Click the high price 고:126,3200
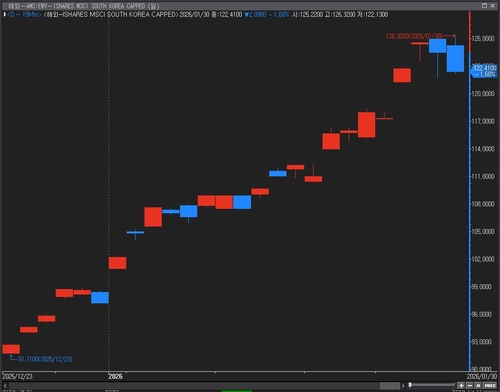 340,15
